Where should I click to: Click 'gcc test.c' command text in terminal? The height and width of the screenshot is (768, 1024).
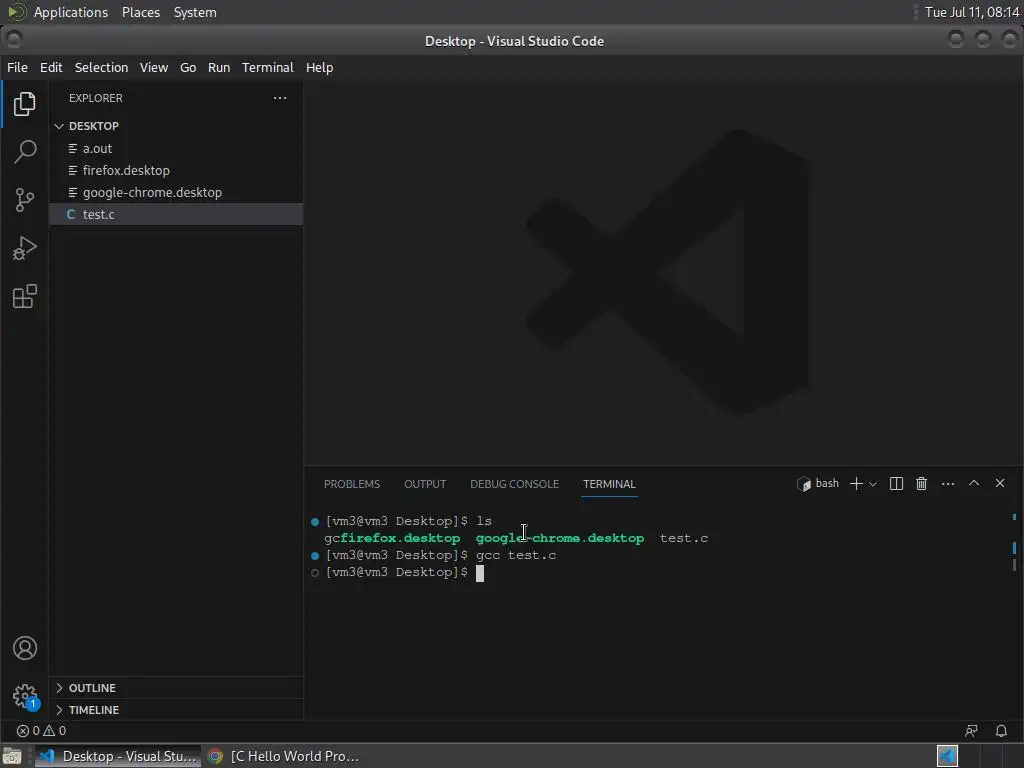[516, 556]
